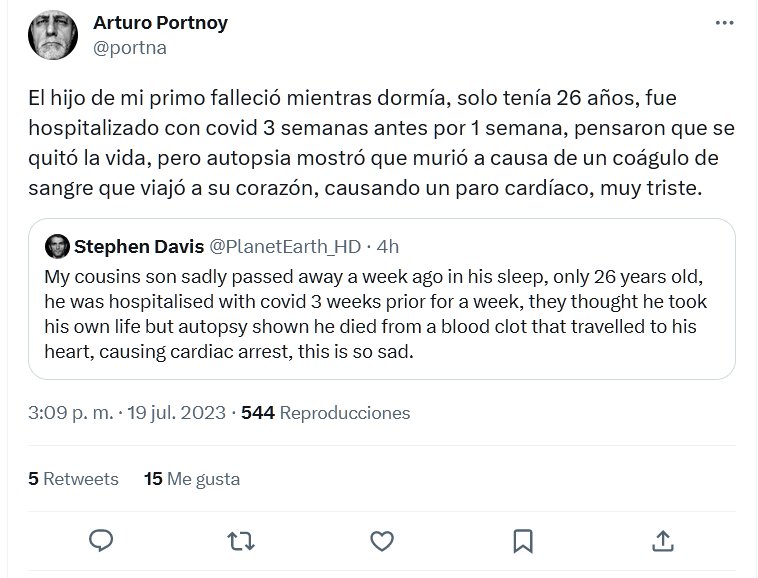Open Stephen Davis's small avatar
This screenshot has width=758, height=578.
[x=57, y=246]
